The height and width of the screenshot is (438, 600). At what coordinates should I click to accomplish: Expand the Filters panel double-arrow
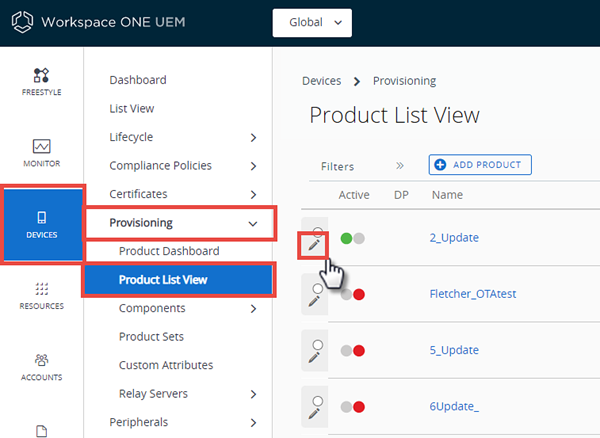click(x=399, y=166)
